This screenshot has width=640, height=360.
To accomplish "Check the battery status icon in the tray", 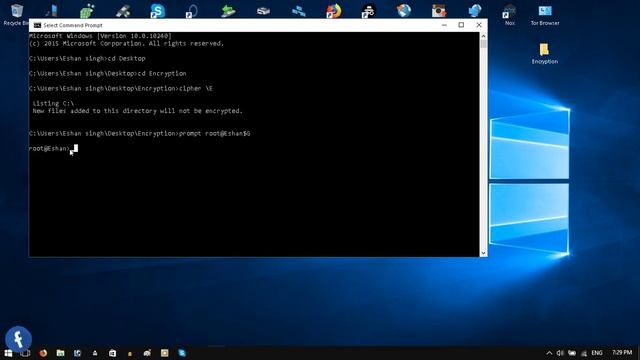I will (572, 353).
